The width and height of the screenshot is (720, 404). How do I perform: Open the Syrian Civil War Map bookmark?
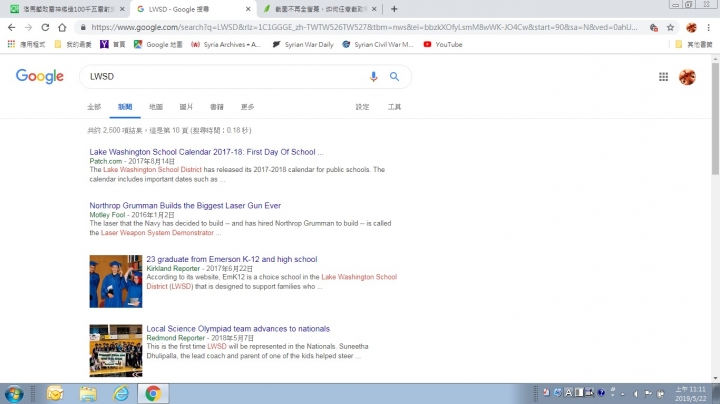(378, 45)
